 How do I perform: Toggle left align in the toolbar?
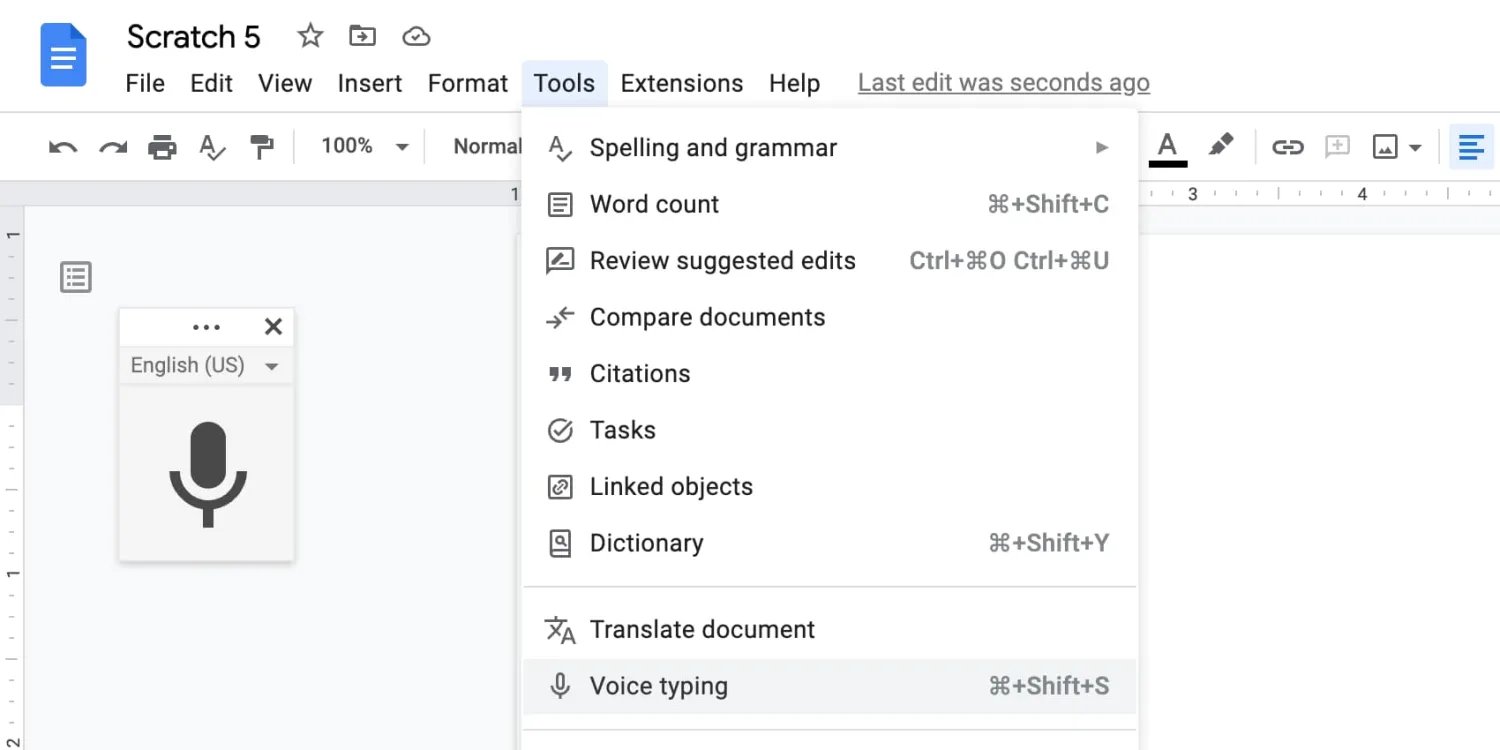pyautogui.click(x=1471, y=148)
